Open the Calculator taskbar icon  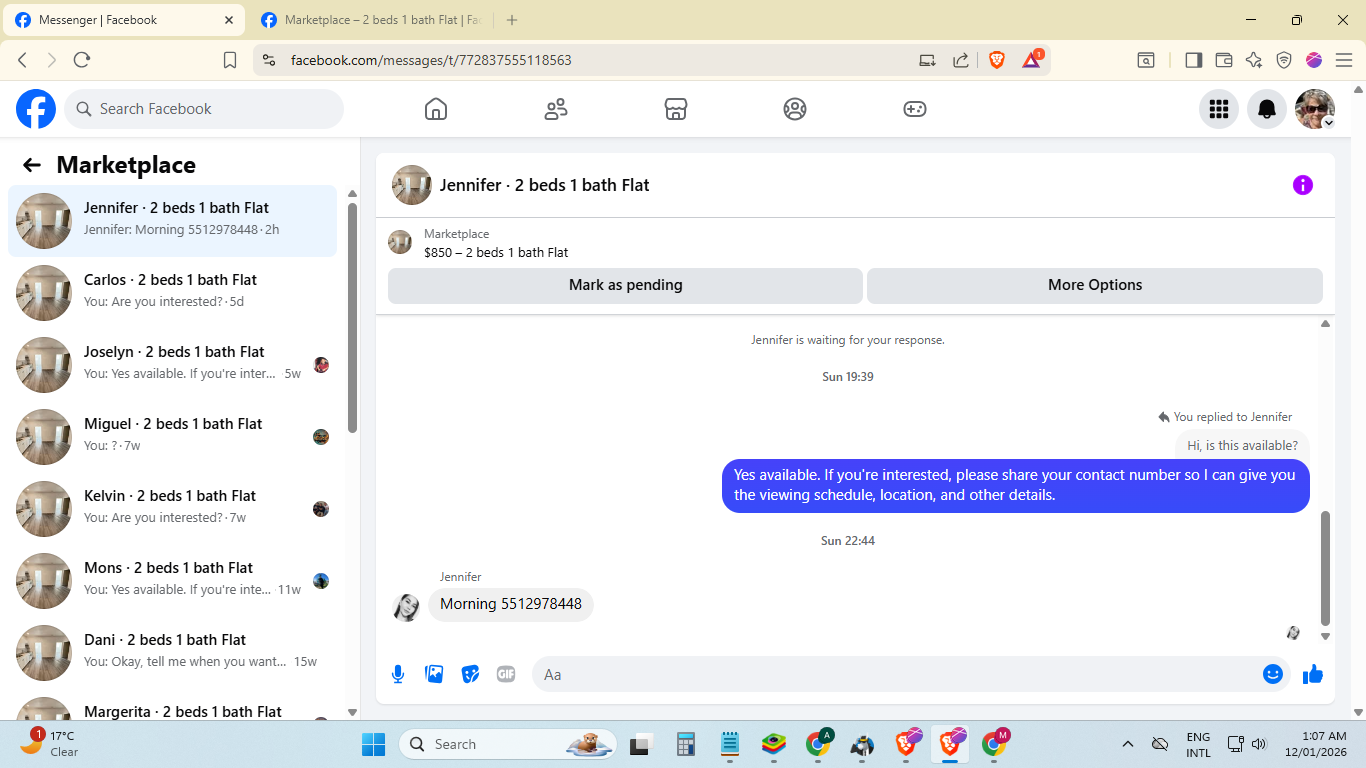(685, 744)
